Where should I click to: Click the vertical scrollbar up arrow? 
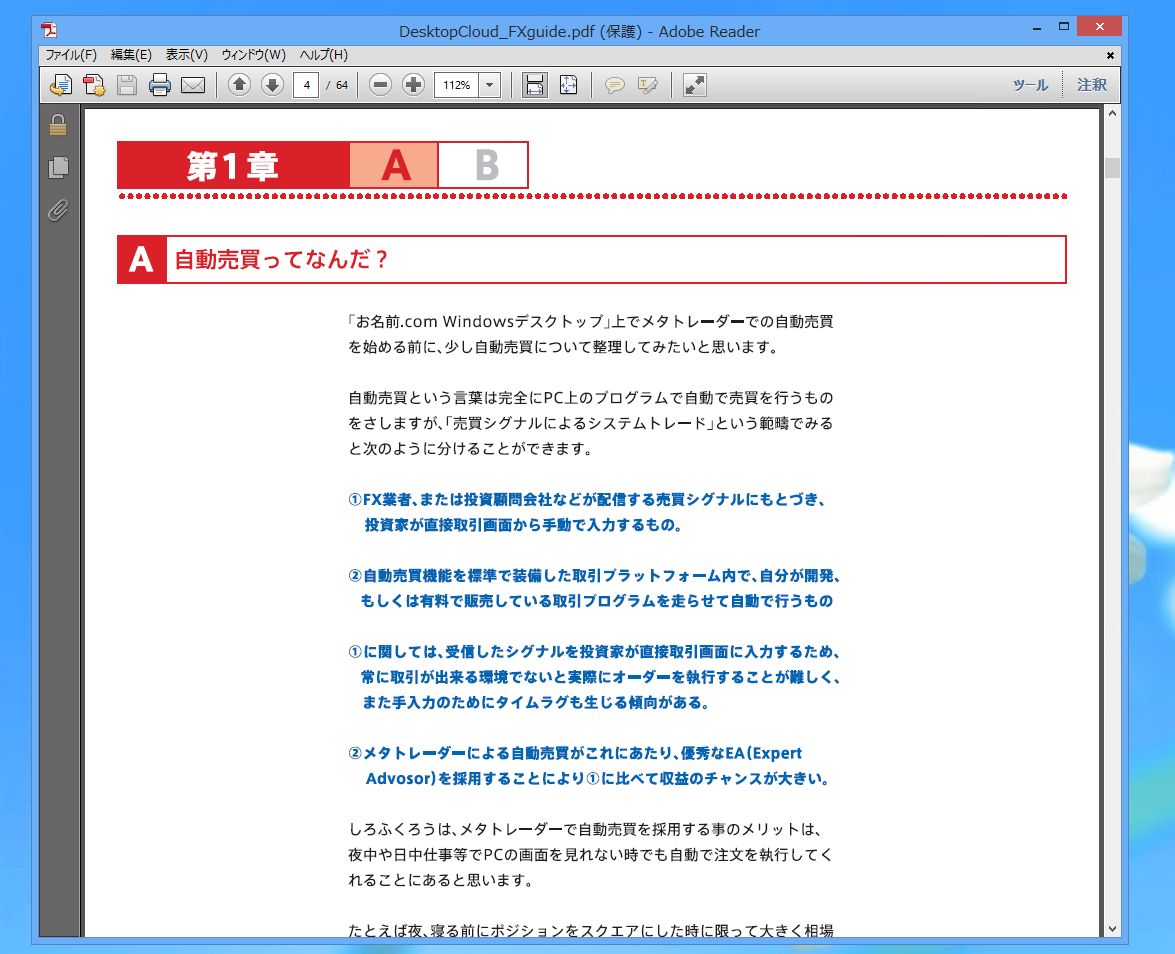click(1112, 114)
